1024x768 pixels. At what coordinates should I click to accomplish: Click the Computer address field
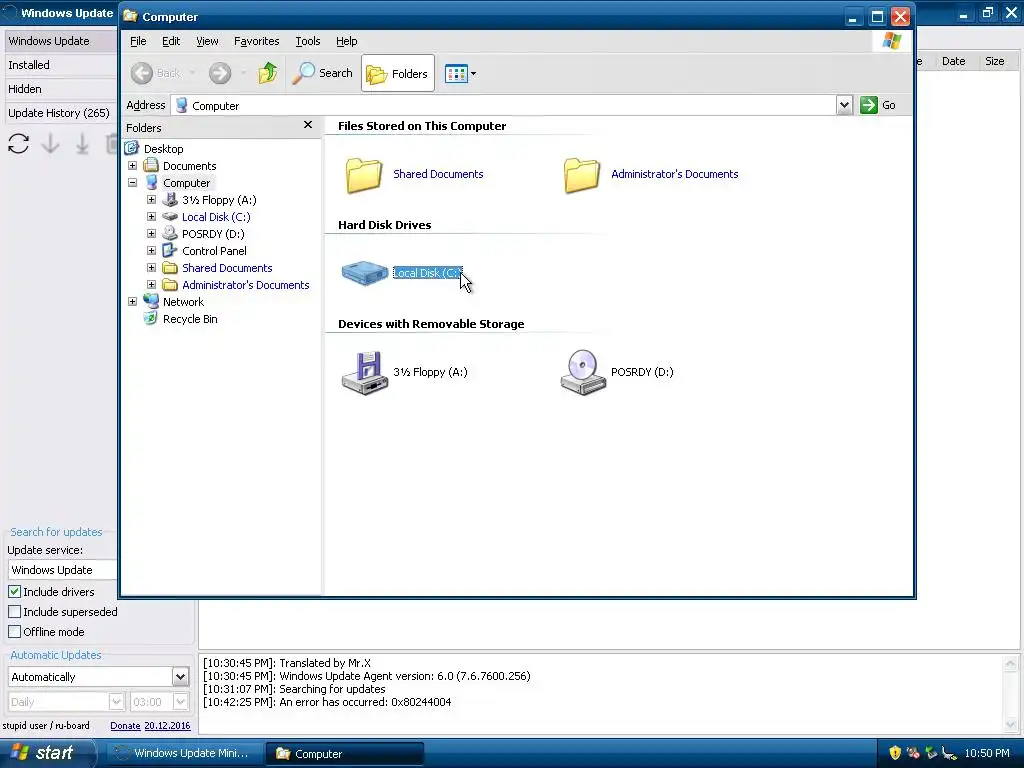point(504,106)
